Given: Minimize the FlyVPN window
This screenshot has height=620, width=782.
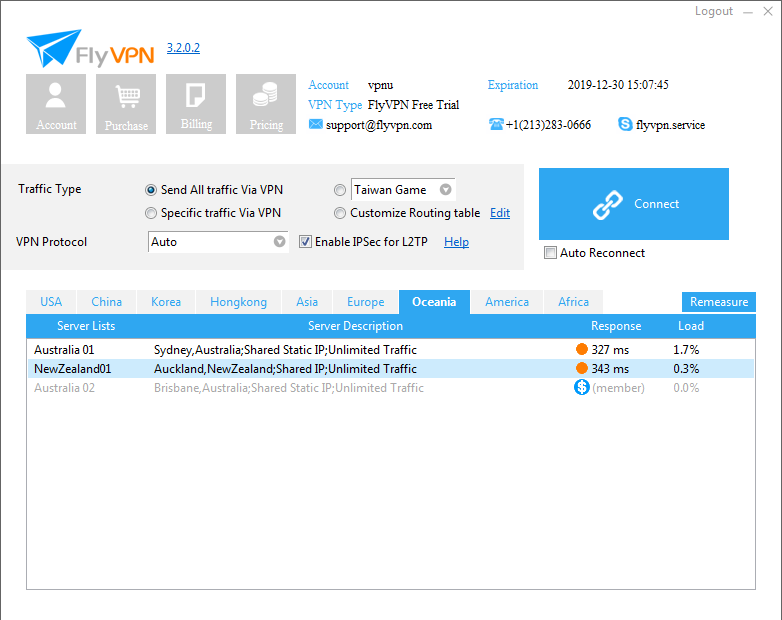Looking at the screenshot, I should 748,12.
